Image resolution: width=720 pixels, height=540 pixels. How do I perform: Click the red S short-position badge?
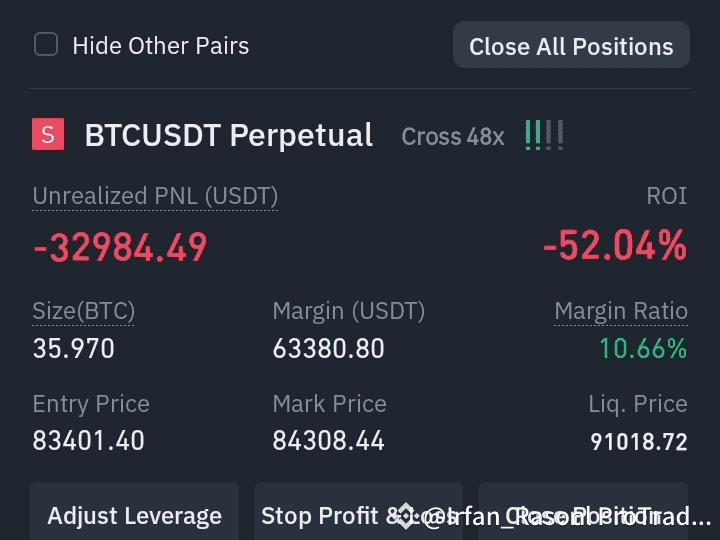(x=48, y=134)
